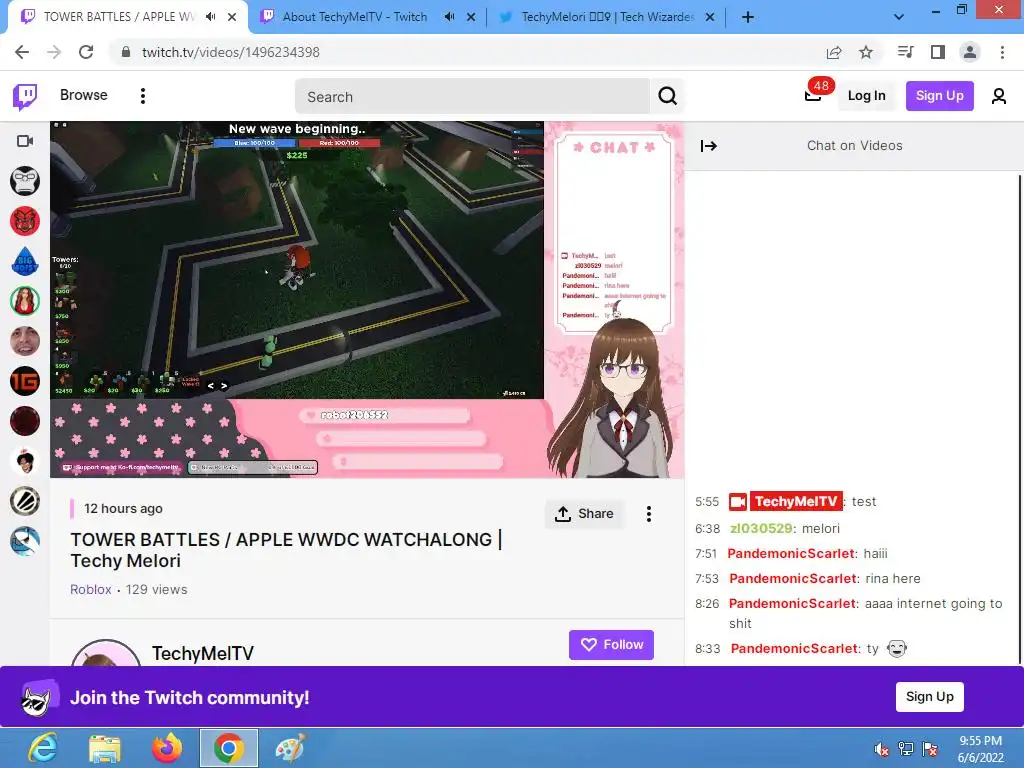Screen dimensions: 1024x768
Task: Launch Internet Explorer from taskbar
Action: 43,748
